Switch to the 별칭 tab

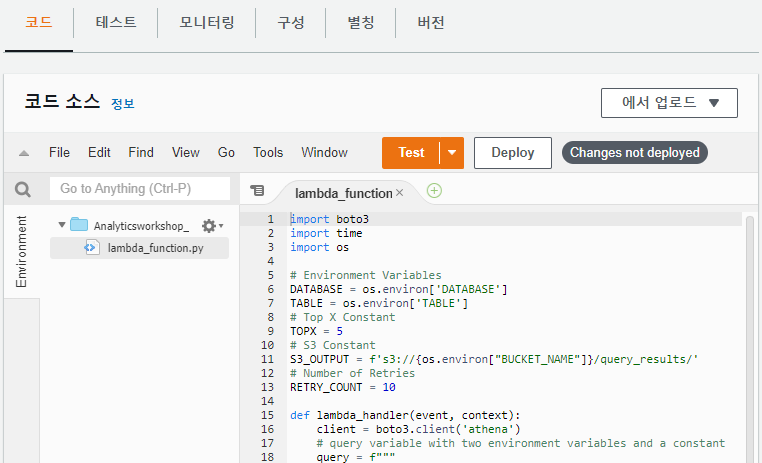(361, 22)
